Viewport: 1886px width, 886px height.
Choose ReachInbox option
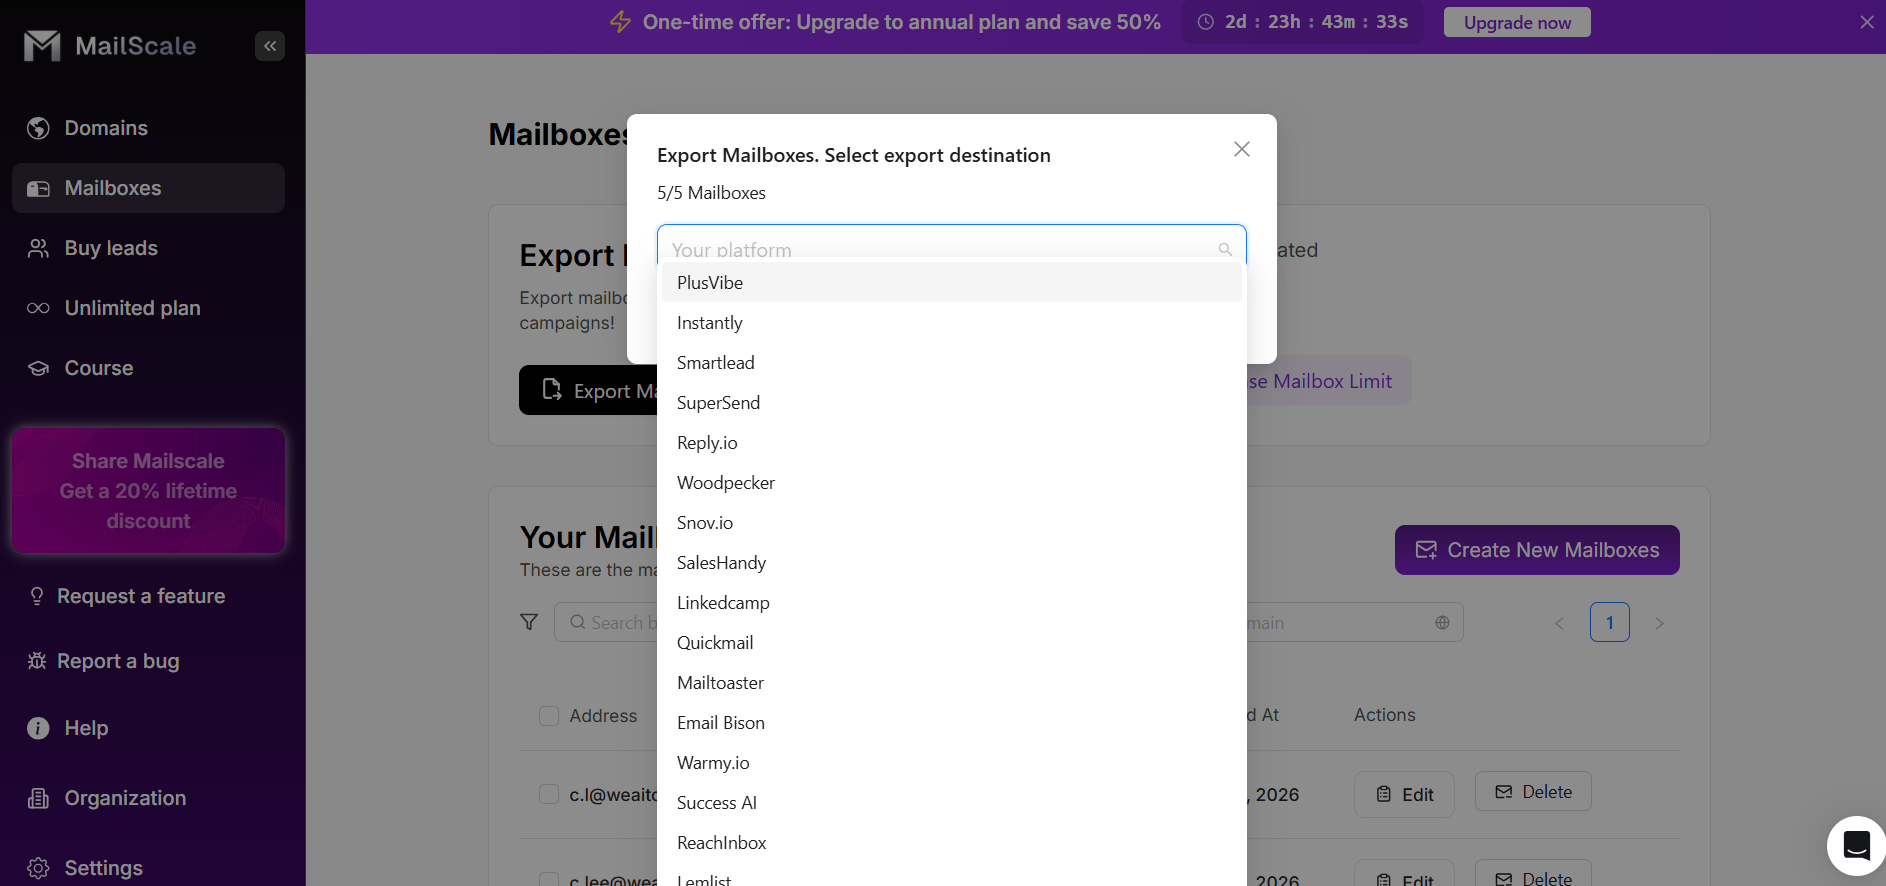click(952, 843)
